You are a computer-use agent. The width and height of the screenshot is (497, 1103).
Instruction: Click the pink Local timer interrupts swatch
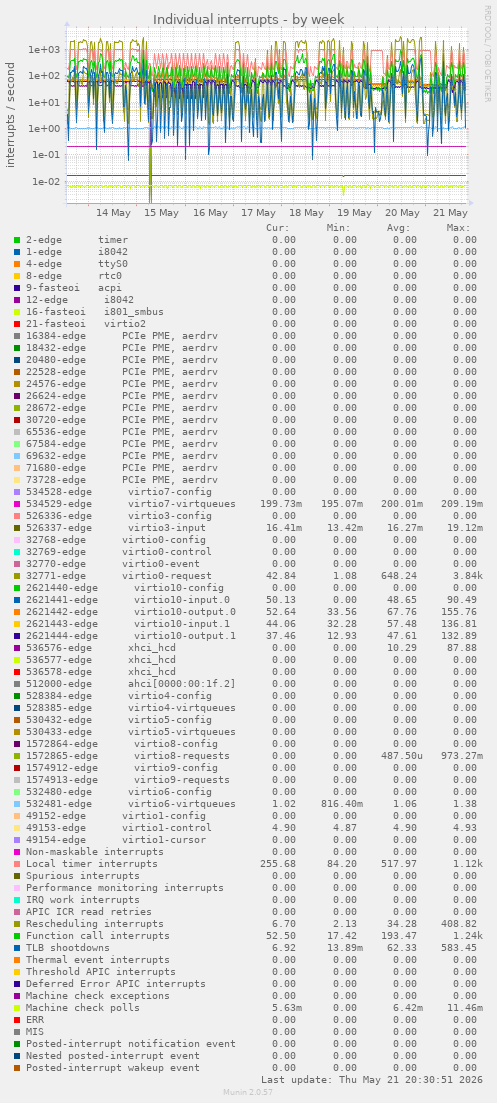[x=17, y=863]
